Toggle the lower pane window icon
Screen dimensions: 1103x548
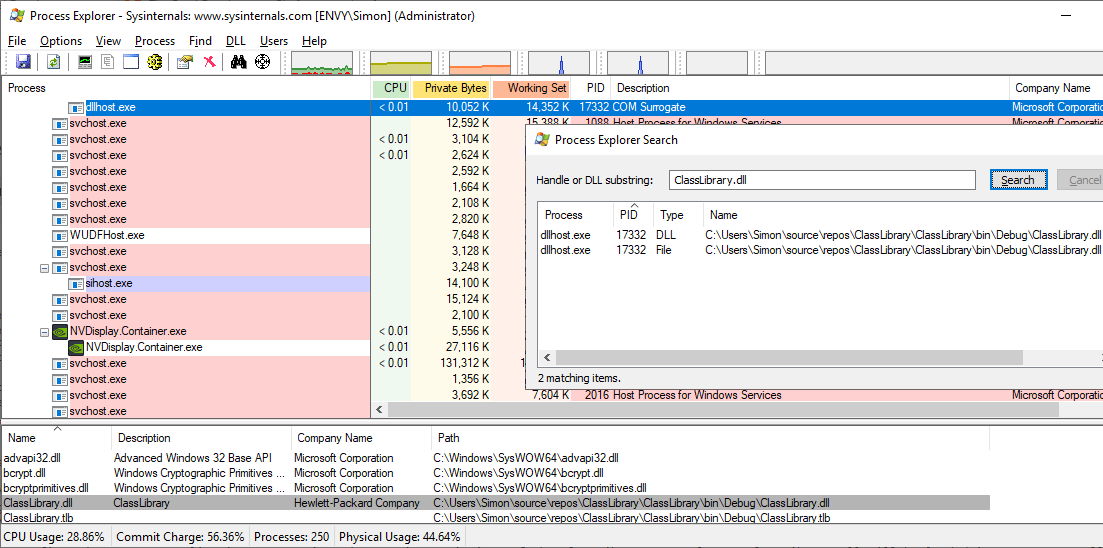(x=131, y=62)
